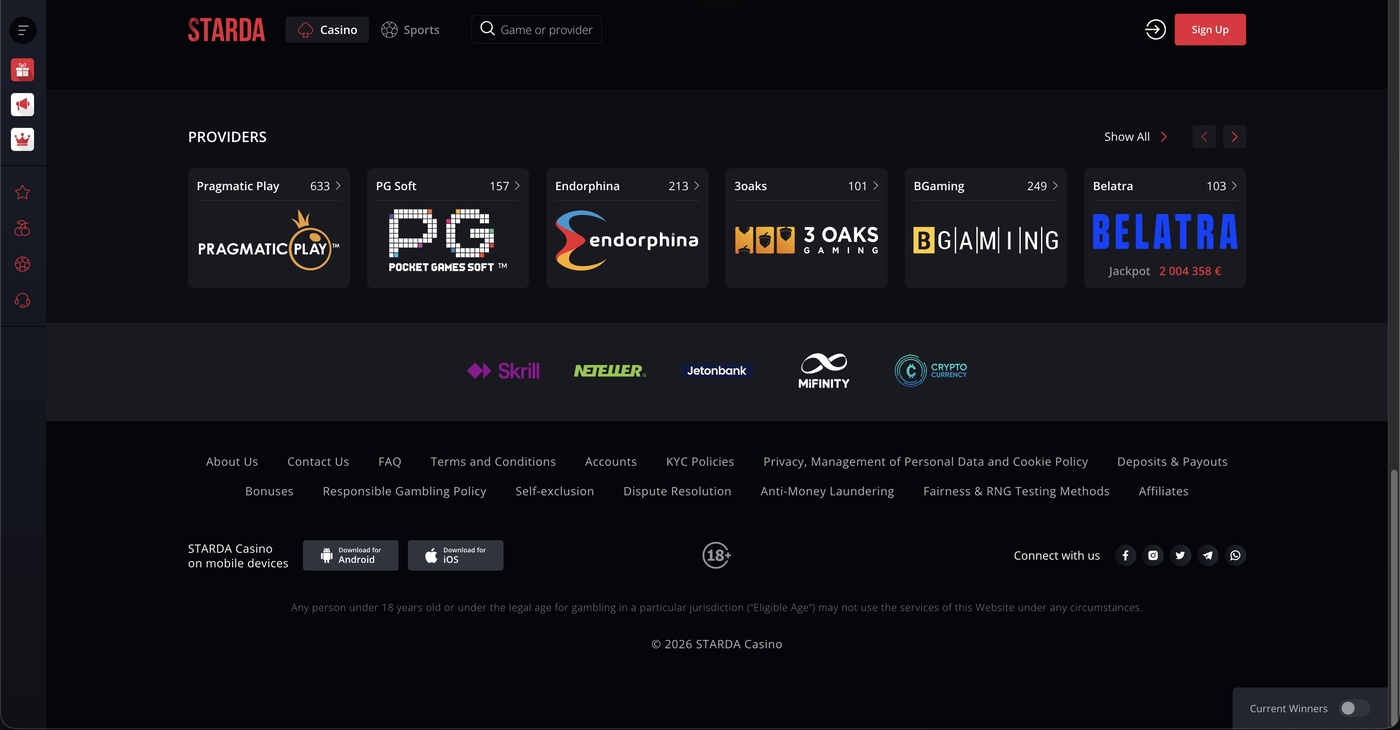Open the Contact Us footer link
The image size is (1400, 730).
tap(318, 462)
